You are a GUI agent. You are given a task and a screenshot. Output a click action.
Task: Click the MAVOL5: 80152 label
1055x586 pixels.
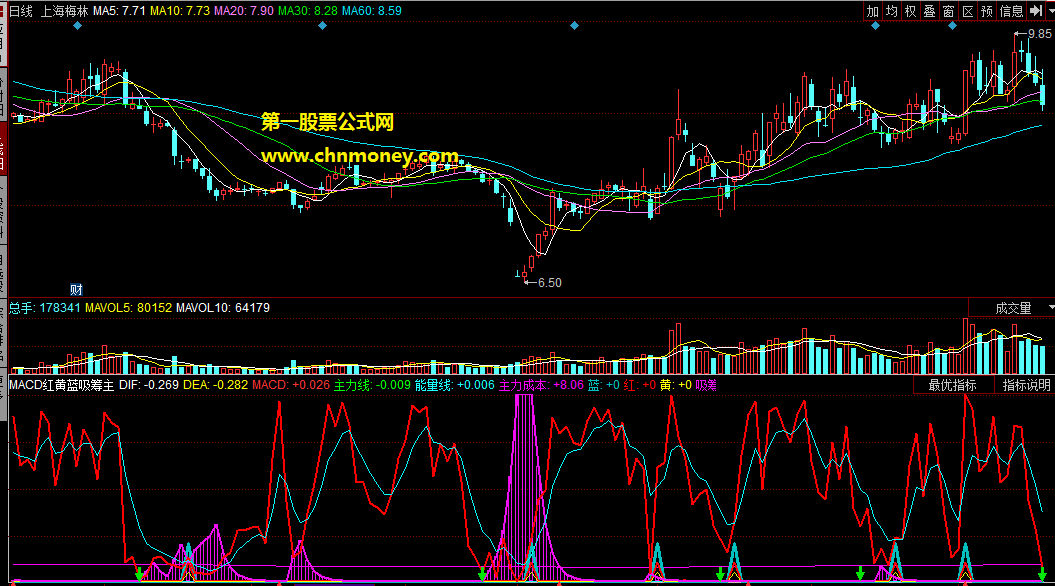click(128, 307)
